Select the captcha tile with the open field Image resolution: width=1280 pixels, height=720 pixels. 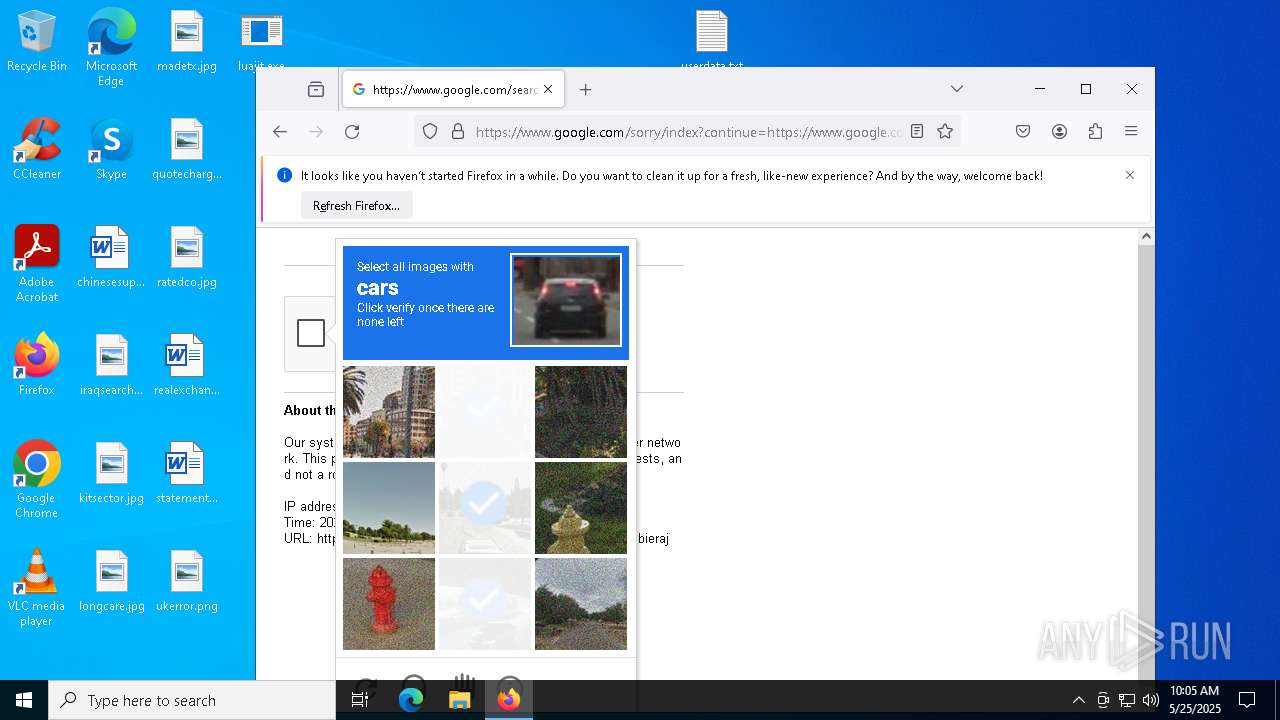click(x=389, y=508)
